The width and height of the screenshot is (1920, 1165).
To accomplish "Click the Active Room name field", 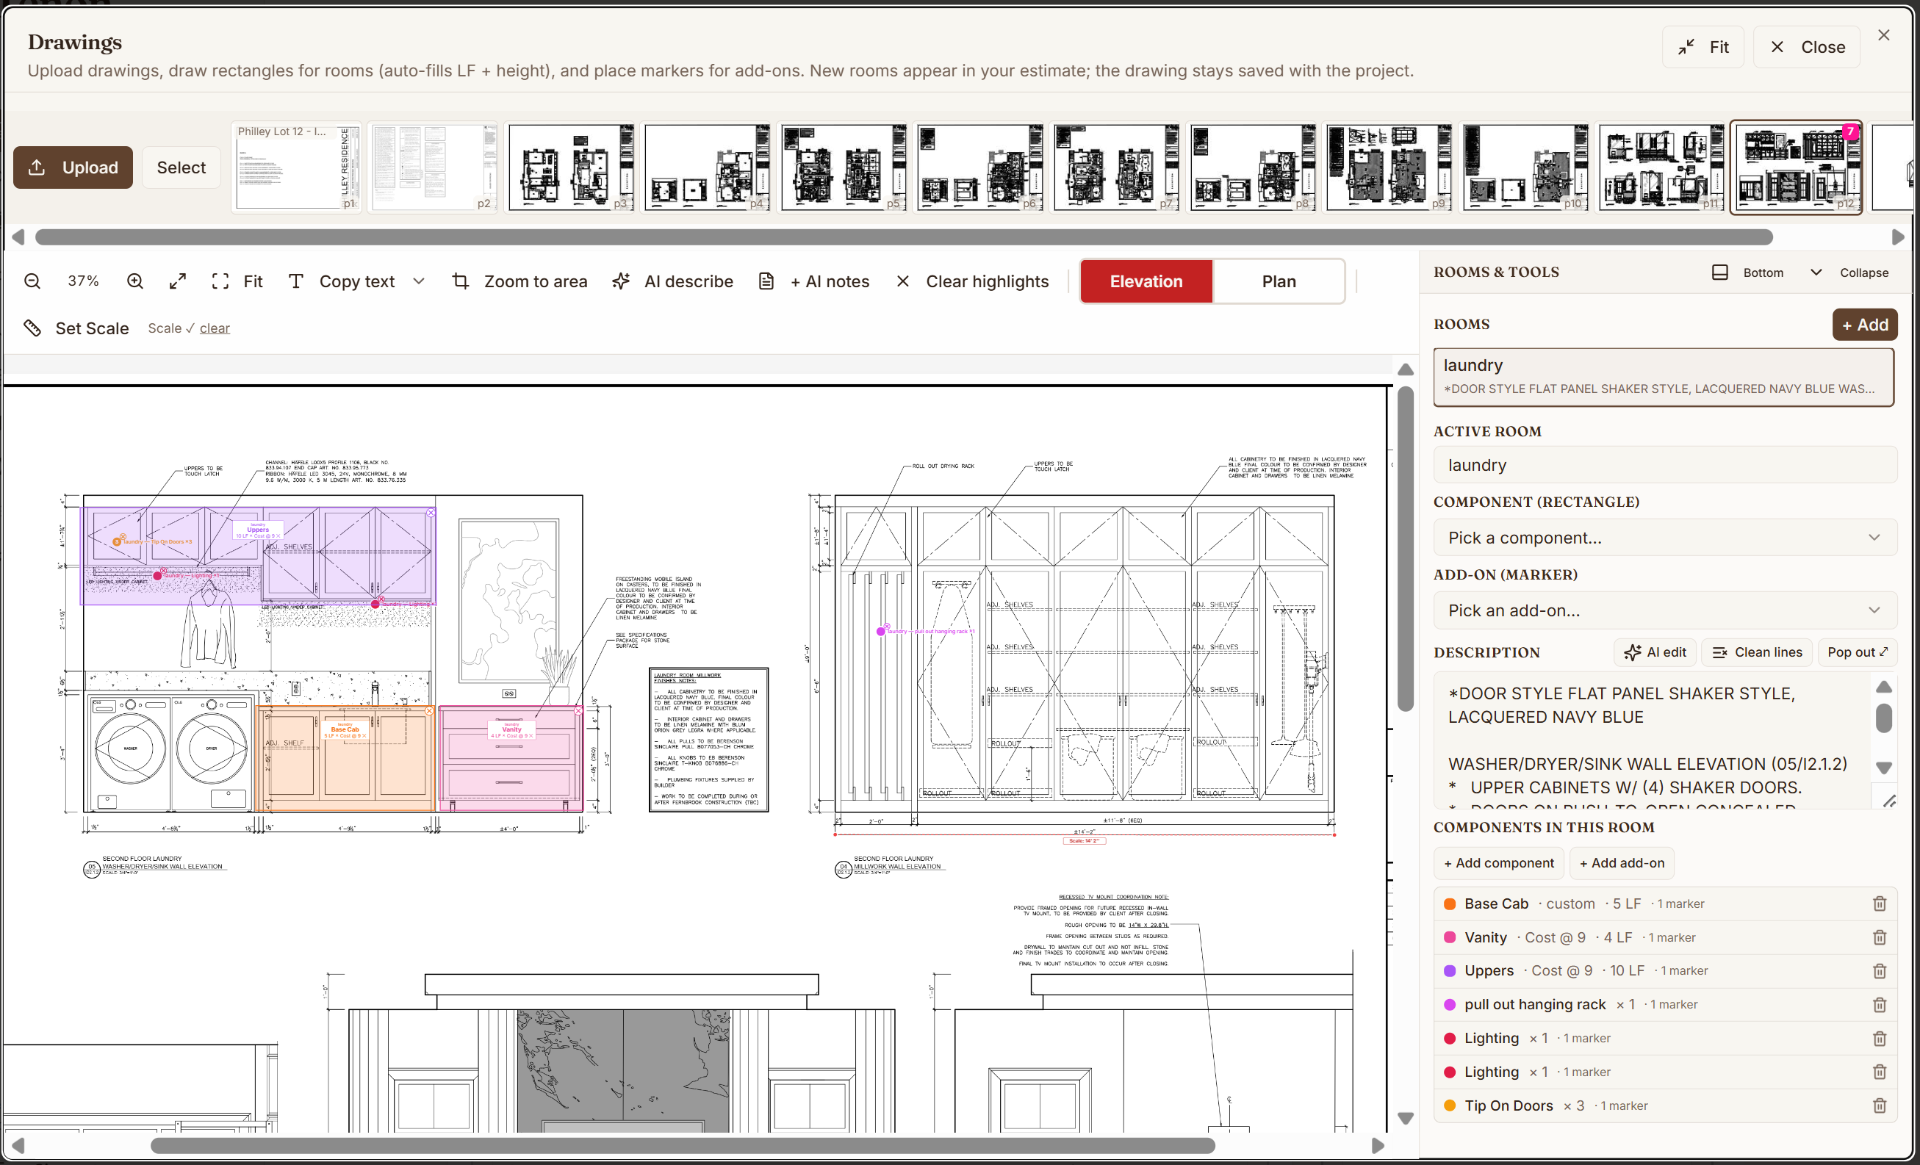I will tap(1664, 465).
